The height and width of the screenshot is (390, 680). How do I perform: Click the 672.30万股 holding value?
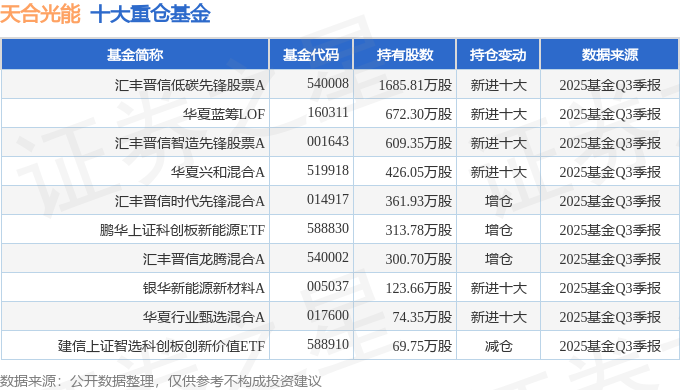pos(418,114)
